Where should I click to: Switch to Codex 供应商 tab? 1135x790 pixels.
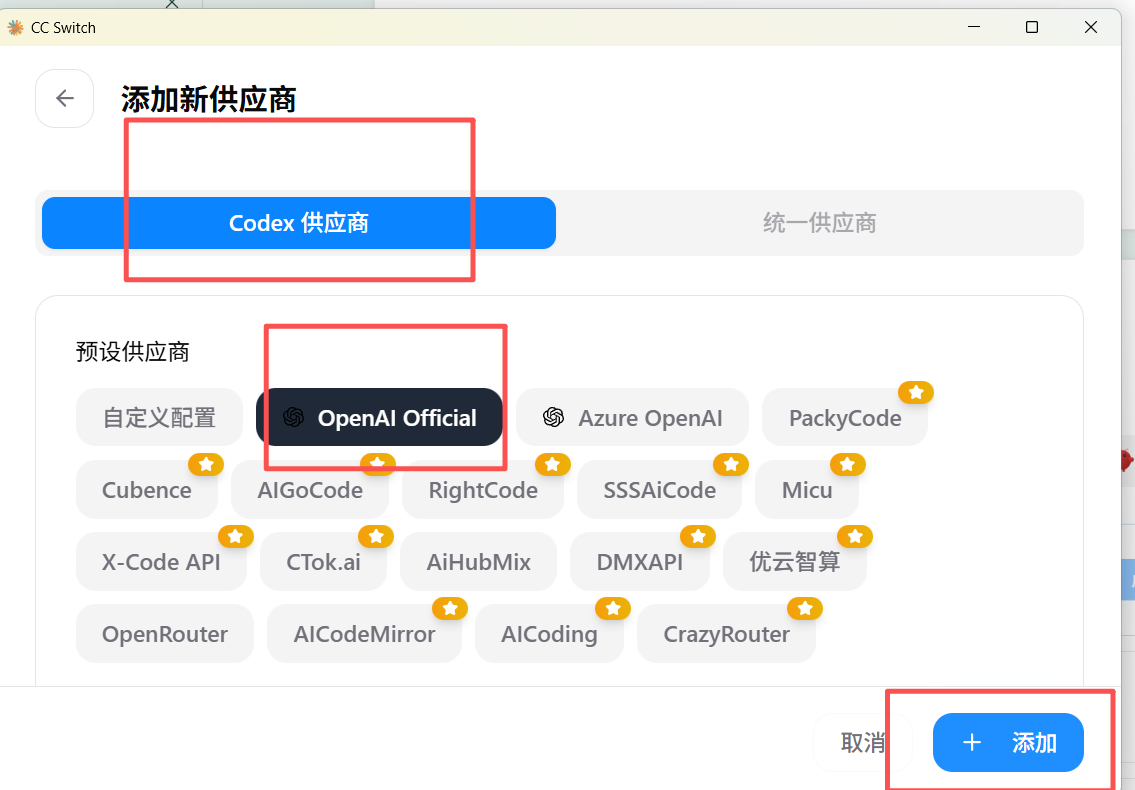click(x=299, y=223)
